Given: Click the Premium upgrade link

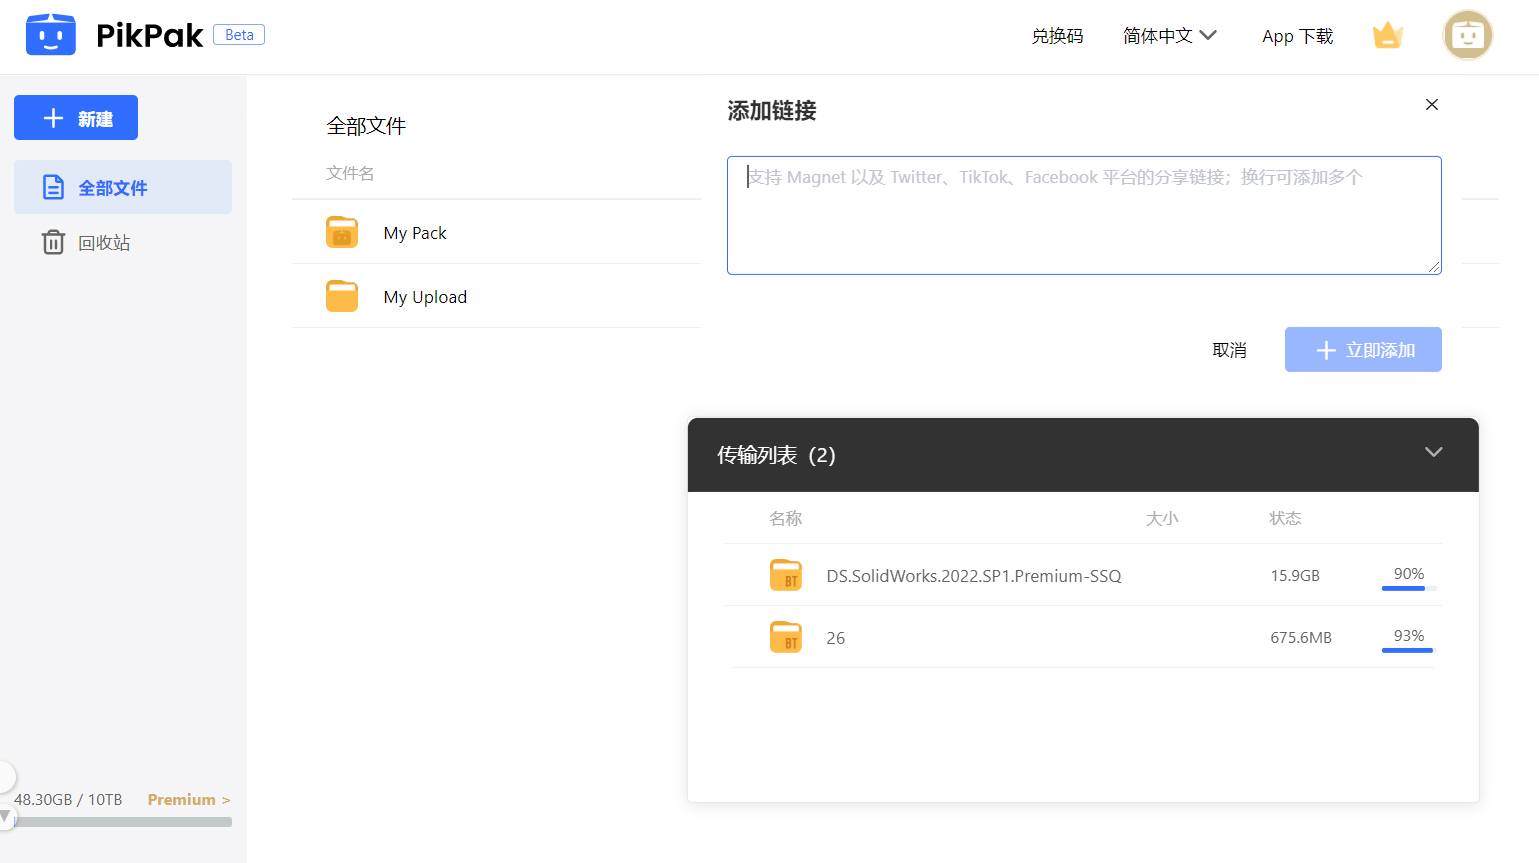Looking at the screenshot, I should tap(189, 800).
